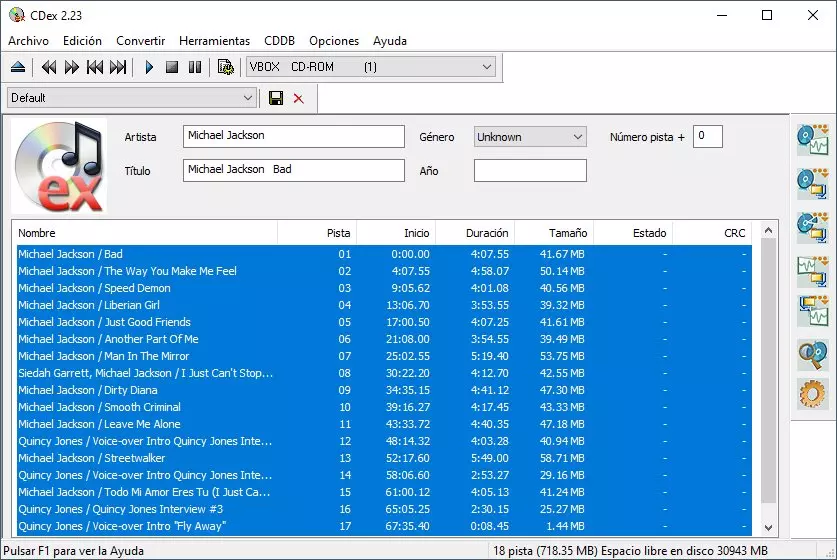The height and width of the screenshot is (560, 837).
Task: Open the CD drive settings icon
Action: (226, 67)
